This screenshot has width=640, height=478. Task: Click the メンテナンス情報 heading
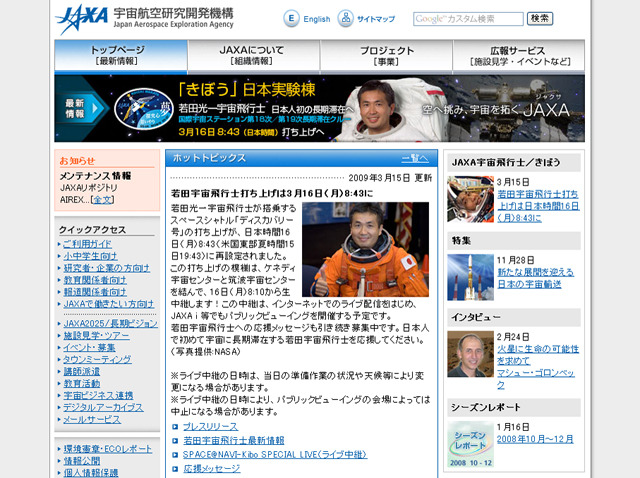click(95, 176)
